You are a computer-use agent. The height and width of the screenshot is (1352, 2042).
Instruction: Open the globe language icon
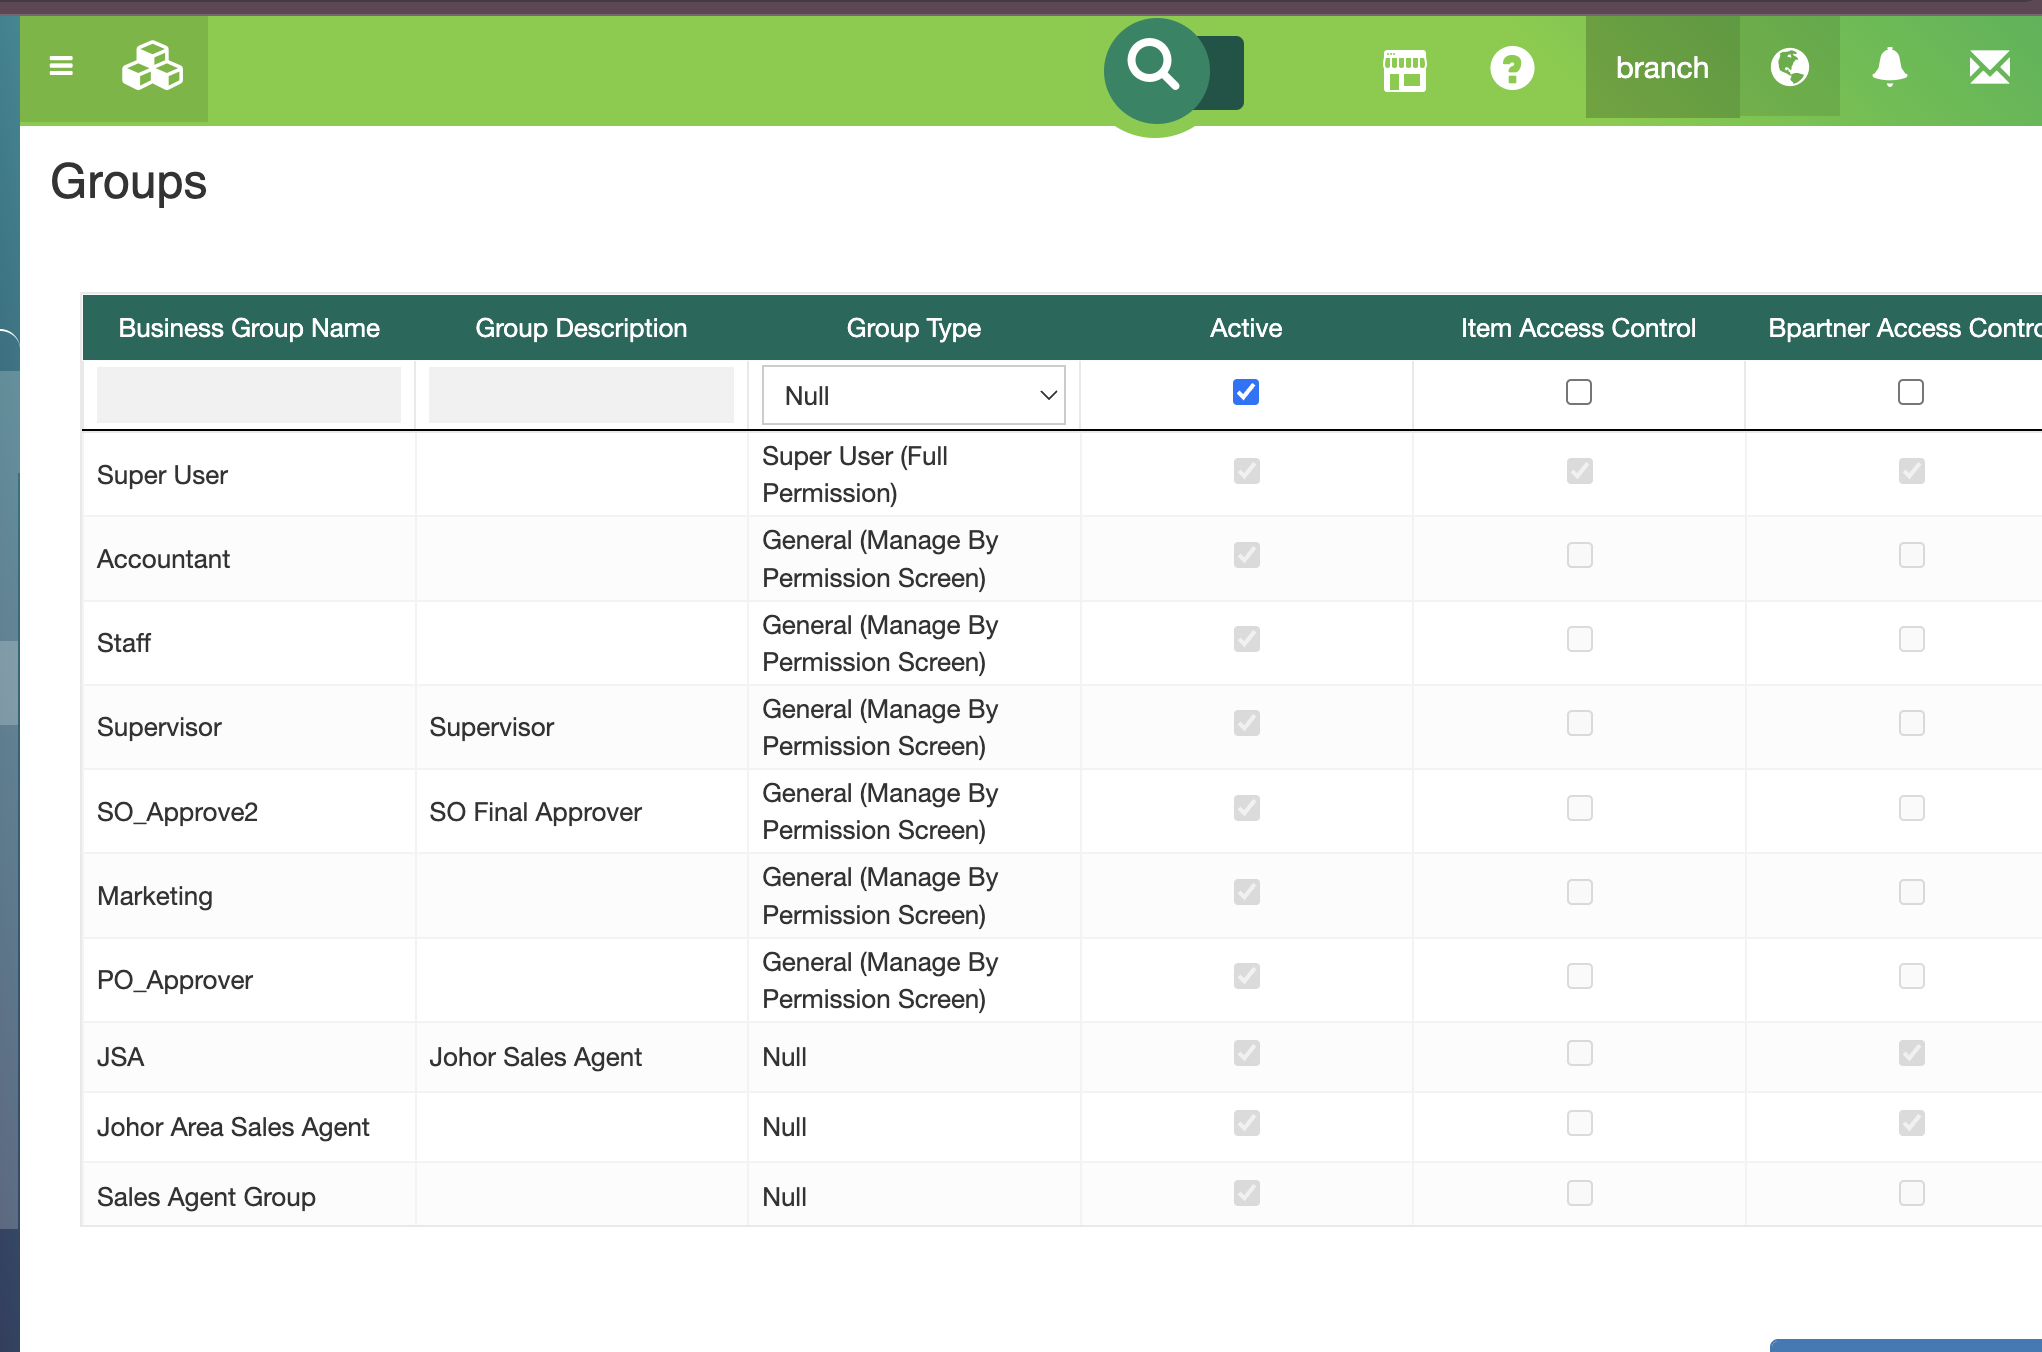point(1789,67)
